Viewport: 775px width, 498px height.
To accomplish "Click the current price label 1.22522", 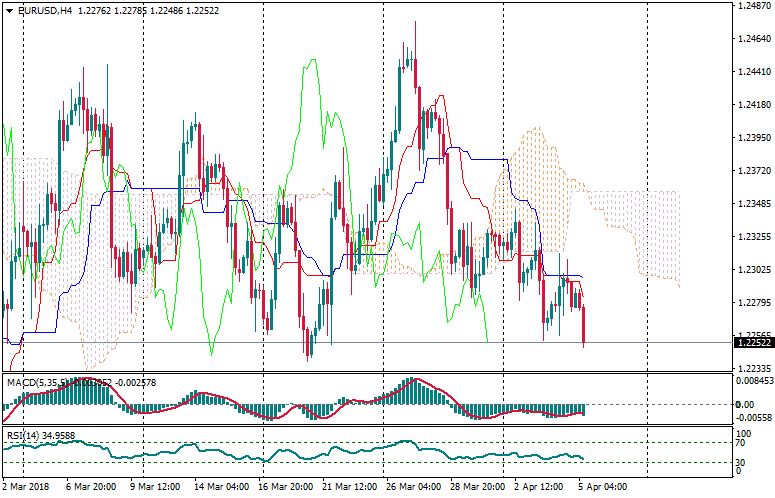I will [x=752, y=342].
